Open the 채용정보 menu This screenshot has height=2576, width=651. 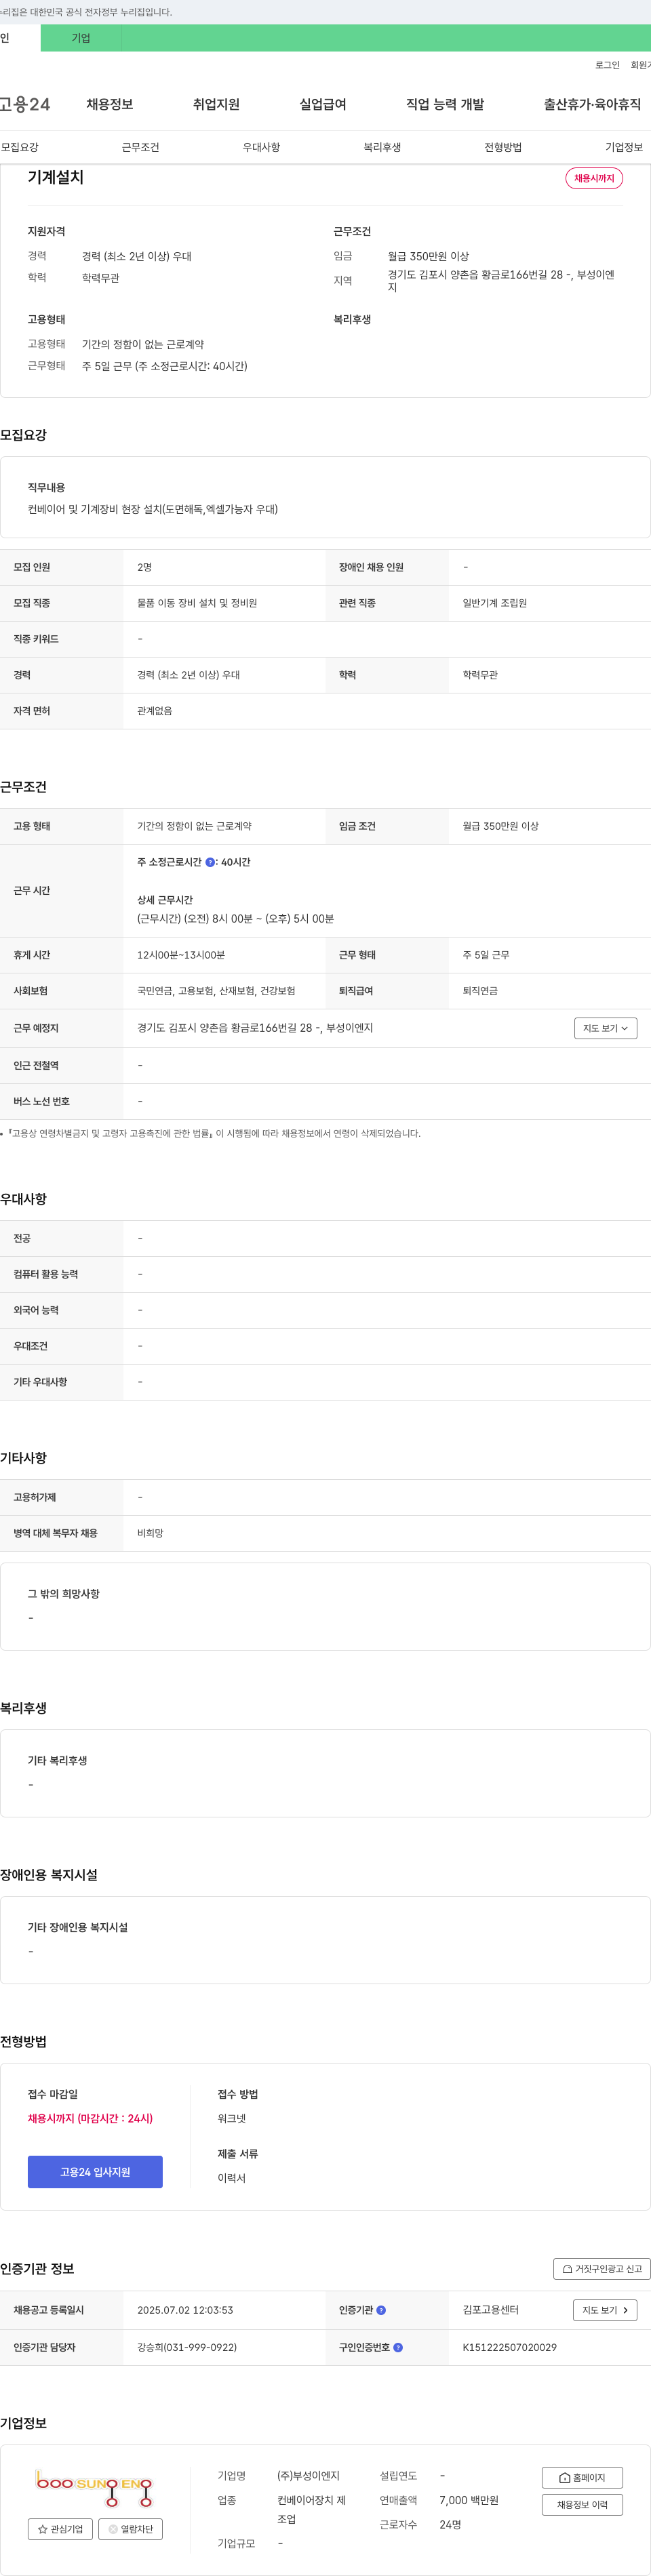coord(109,104)
